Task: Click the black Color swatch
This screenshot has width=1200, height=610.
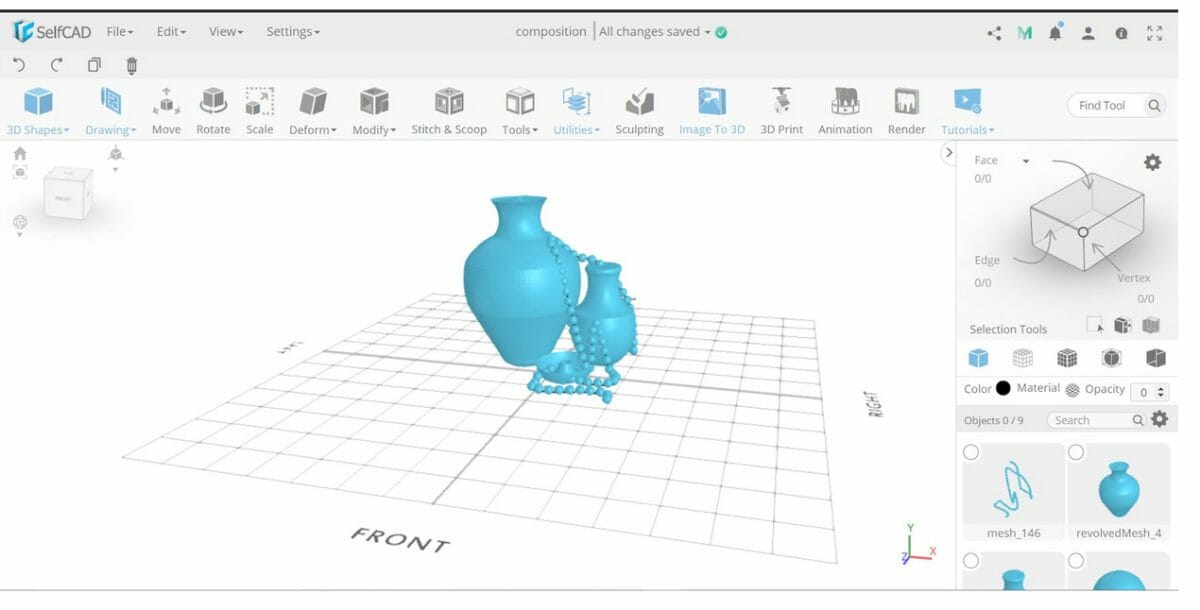Action: 1003,389
